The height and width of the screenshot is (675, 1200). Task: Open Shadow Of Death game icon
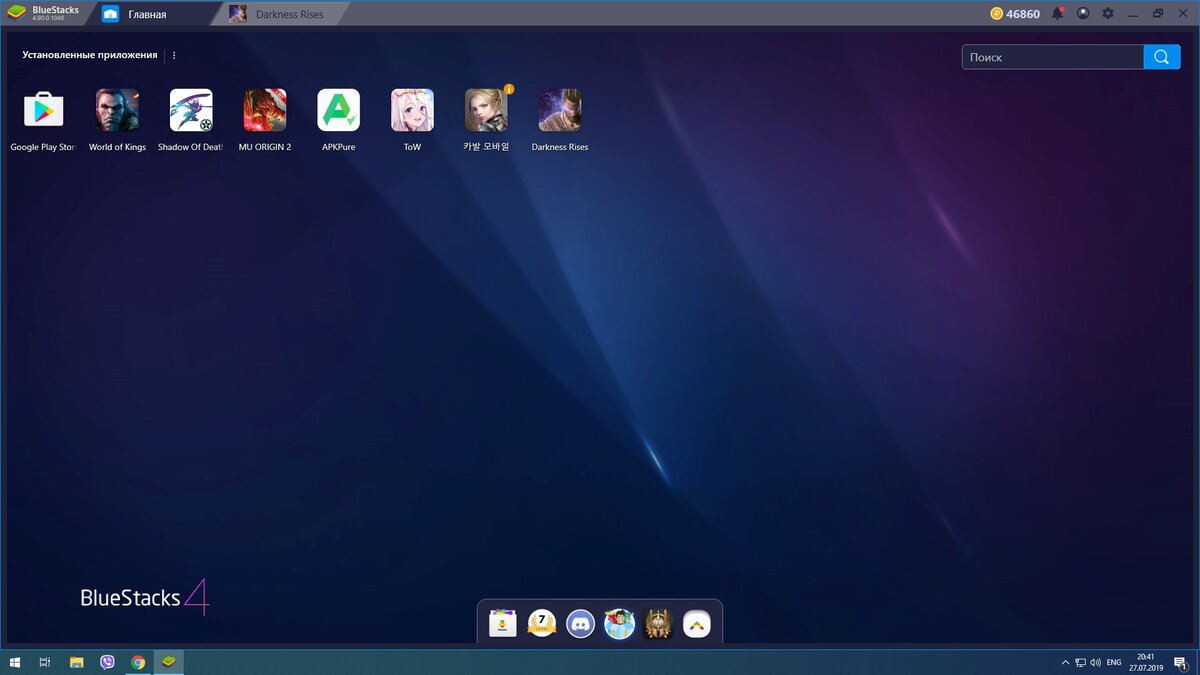tap(191, 110)
